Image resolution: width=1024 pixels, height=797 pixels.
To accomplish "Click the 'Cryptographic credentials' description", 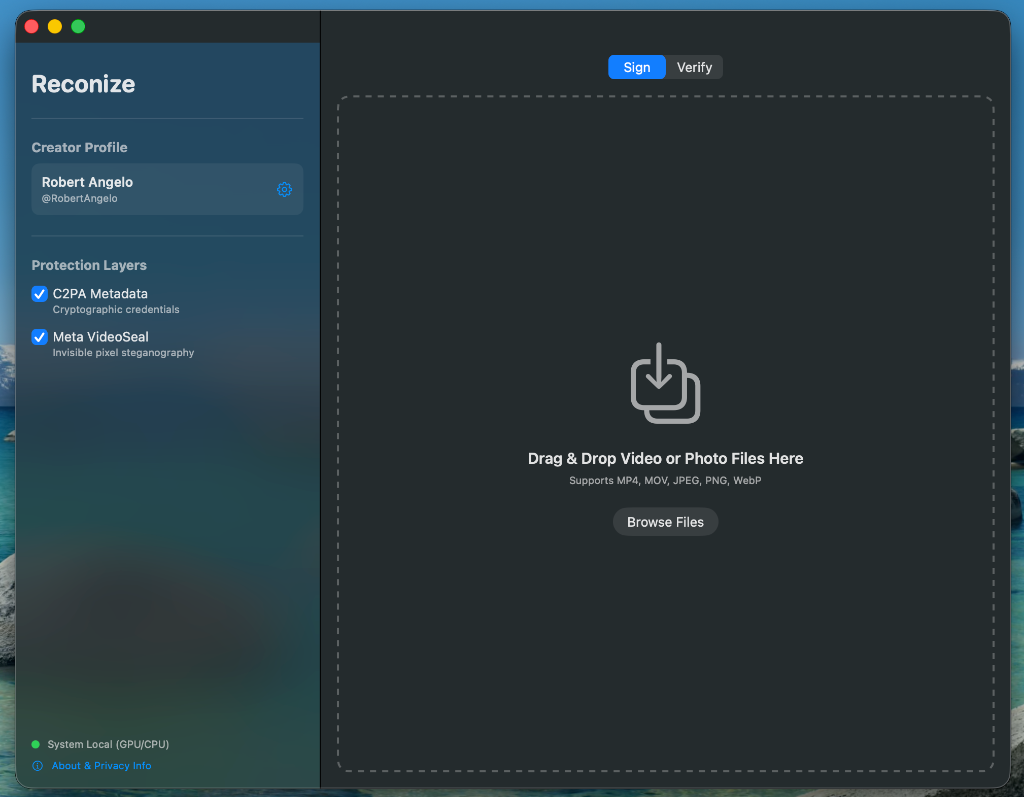I will point(116,310).
